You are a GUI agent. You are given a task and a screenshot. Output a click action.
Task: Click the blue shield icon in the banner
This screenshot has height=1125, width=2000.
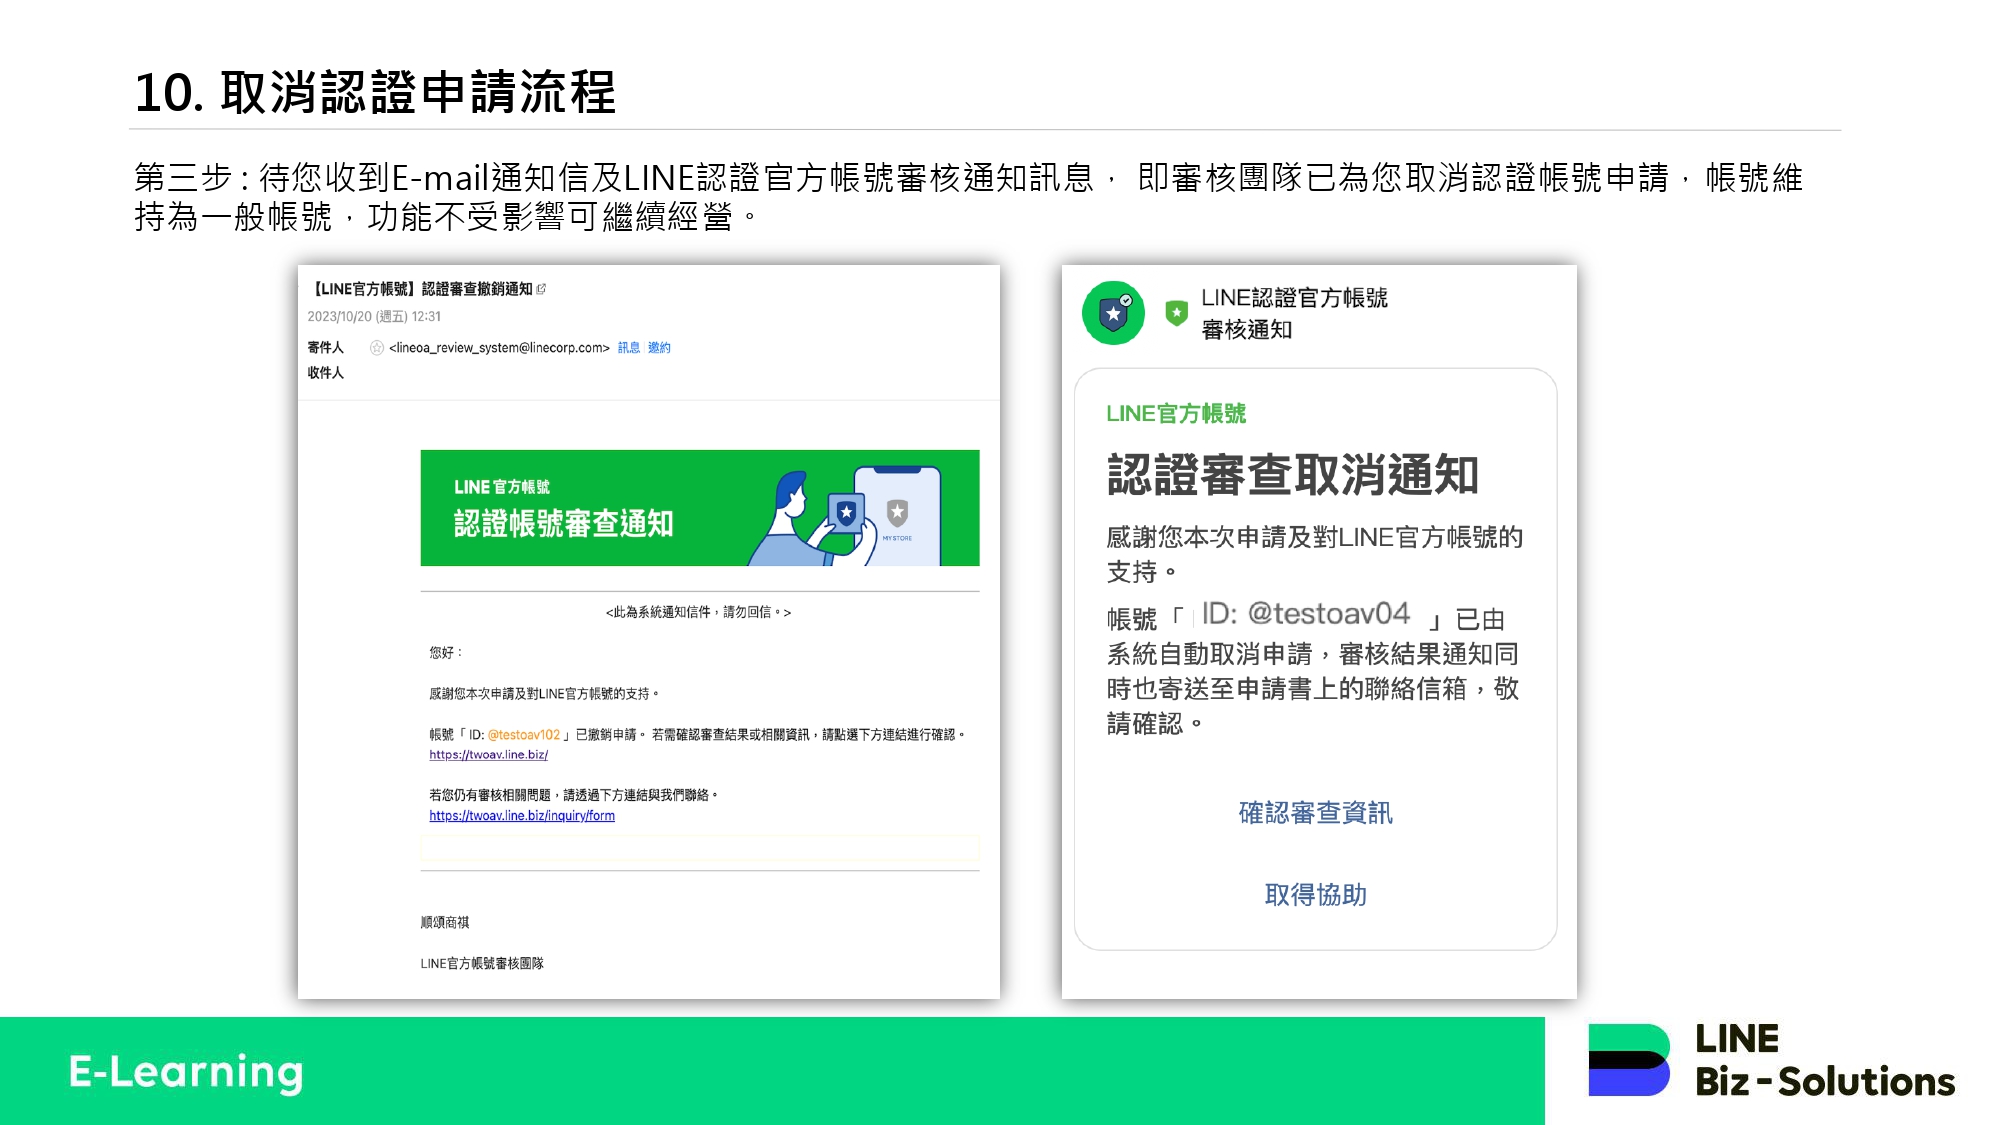click(x=846, y=512)
